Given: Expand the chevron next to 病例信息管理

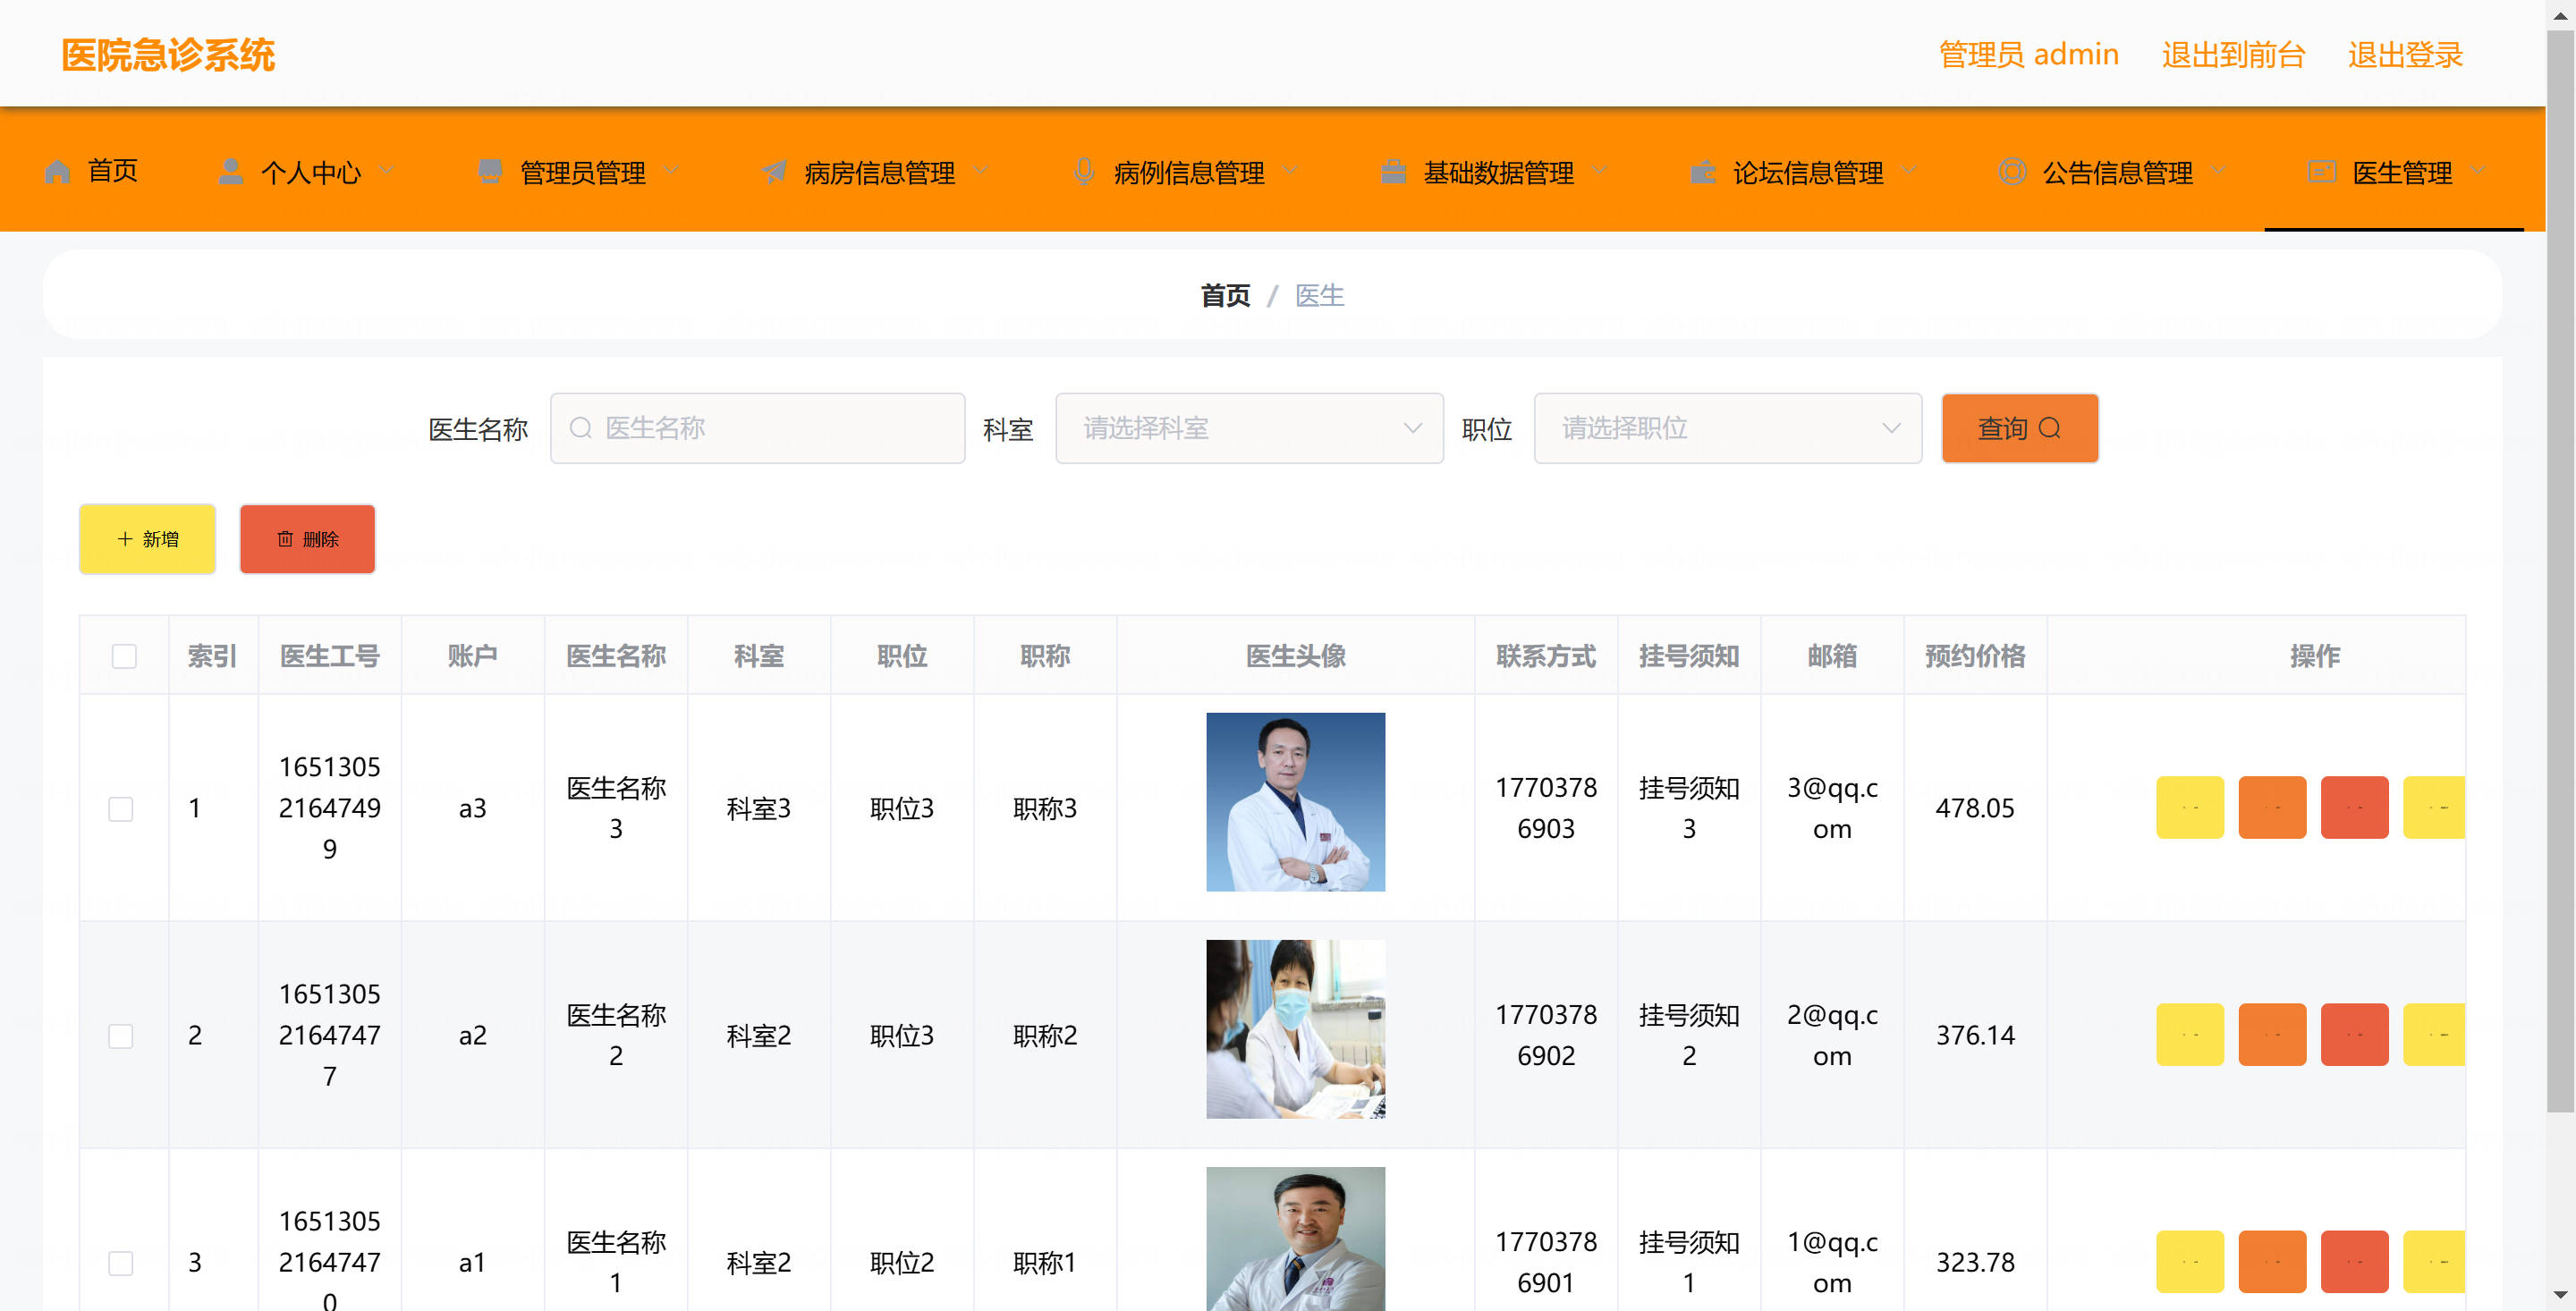Looking at the screenshot, I should [1291, 171].
